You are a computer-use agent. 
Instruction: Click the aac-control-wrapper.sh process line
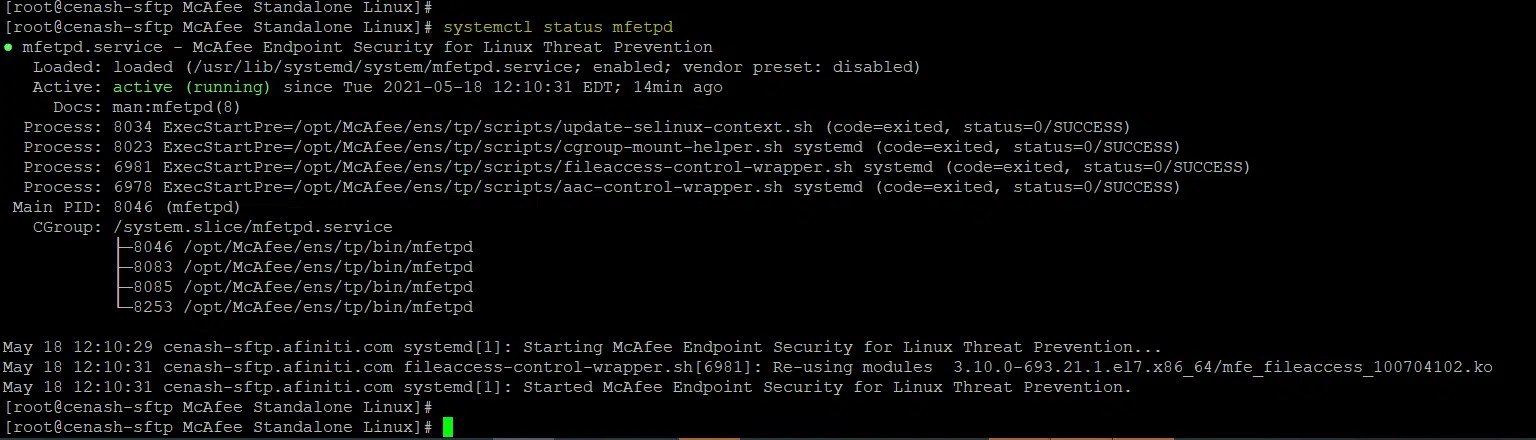point(600,187)
